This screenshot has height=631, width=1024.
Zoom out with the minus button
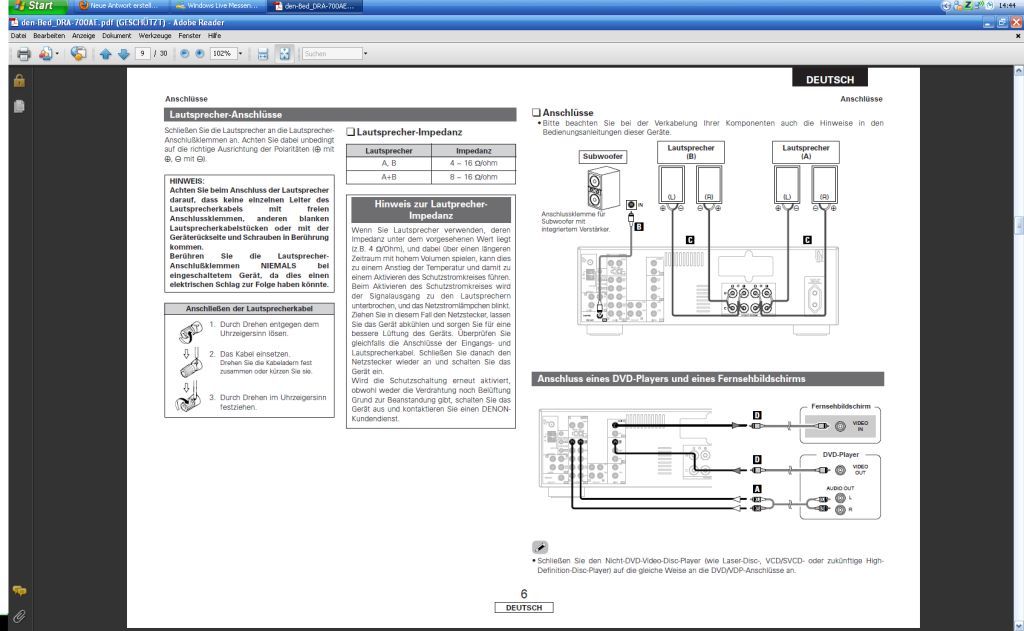pos(184,54)
